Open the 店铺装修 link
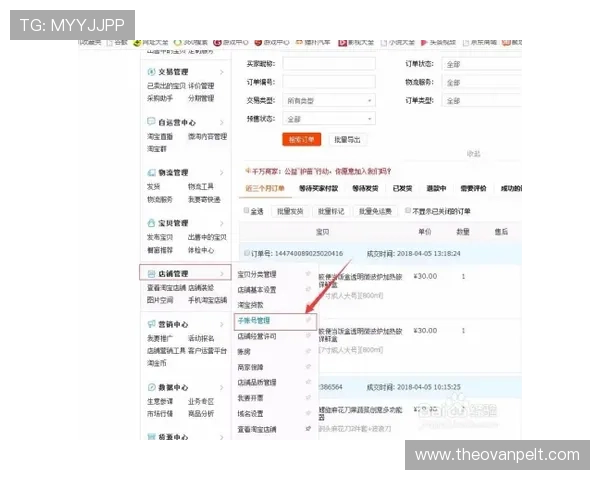Screen dimensions: 600x480 coord(201,287)
